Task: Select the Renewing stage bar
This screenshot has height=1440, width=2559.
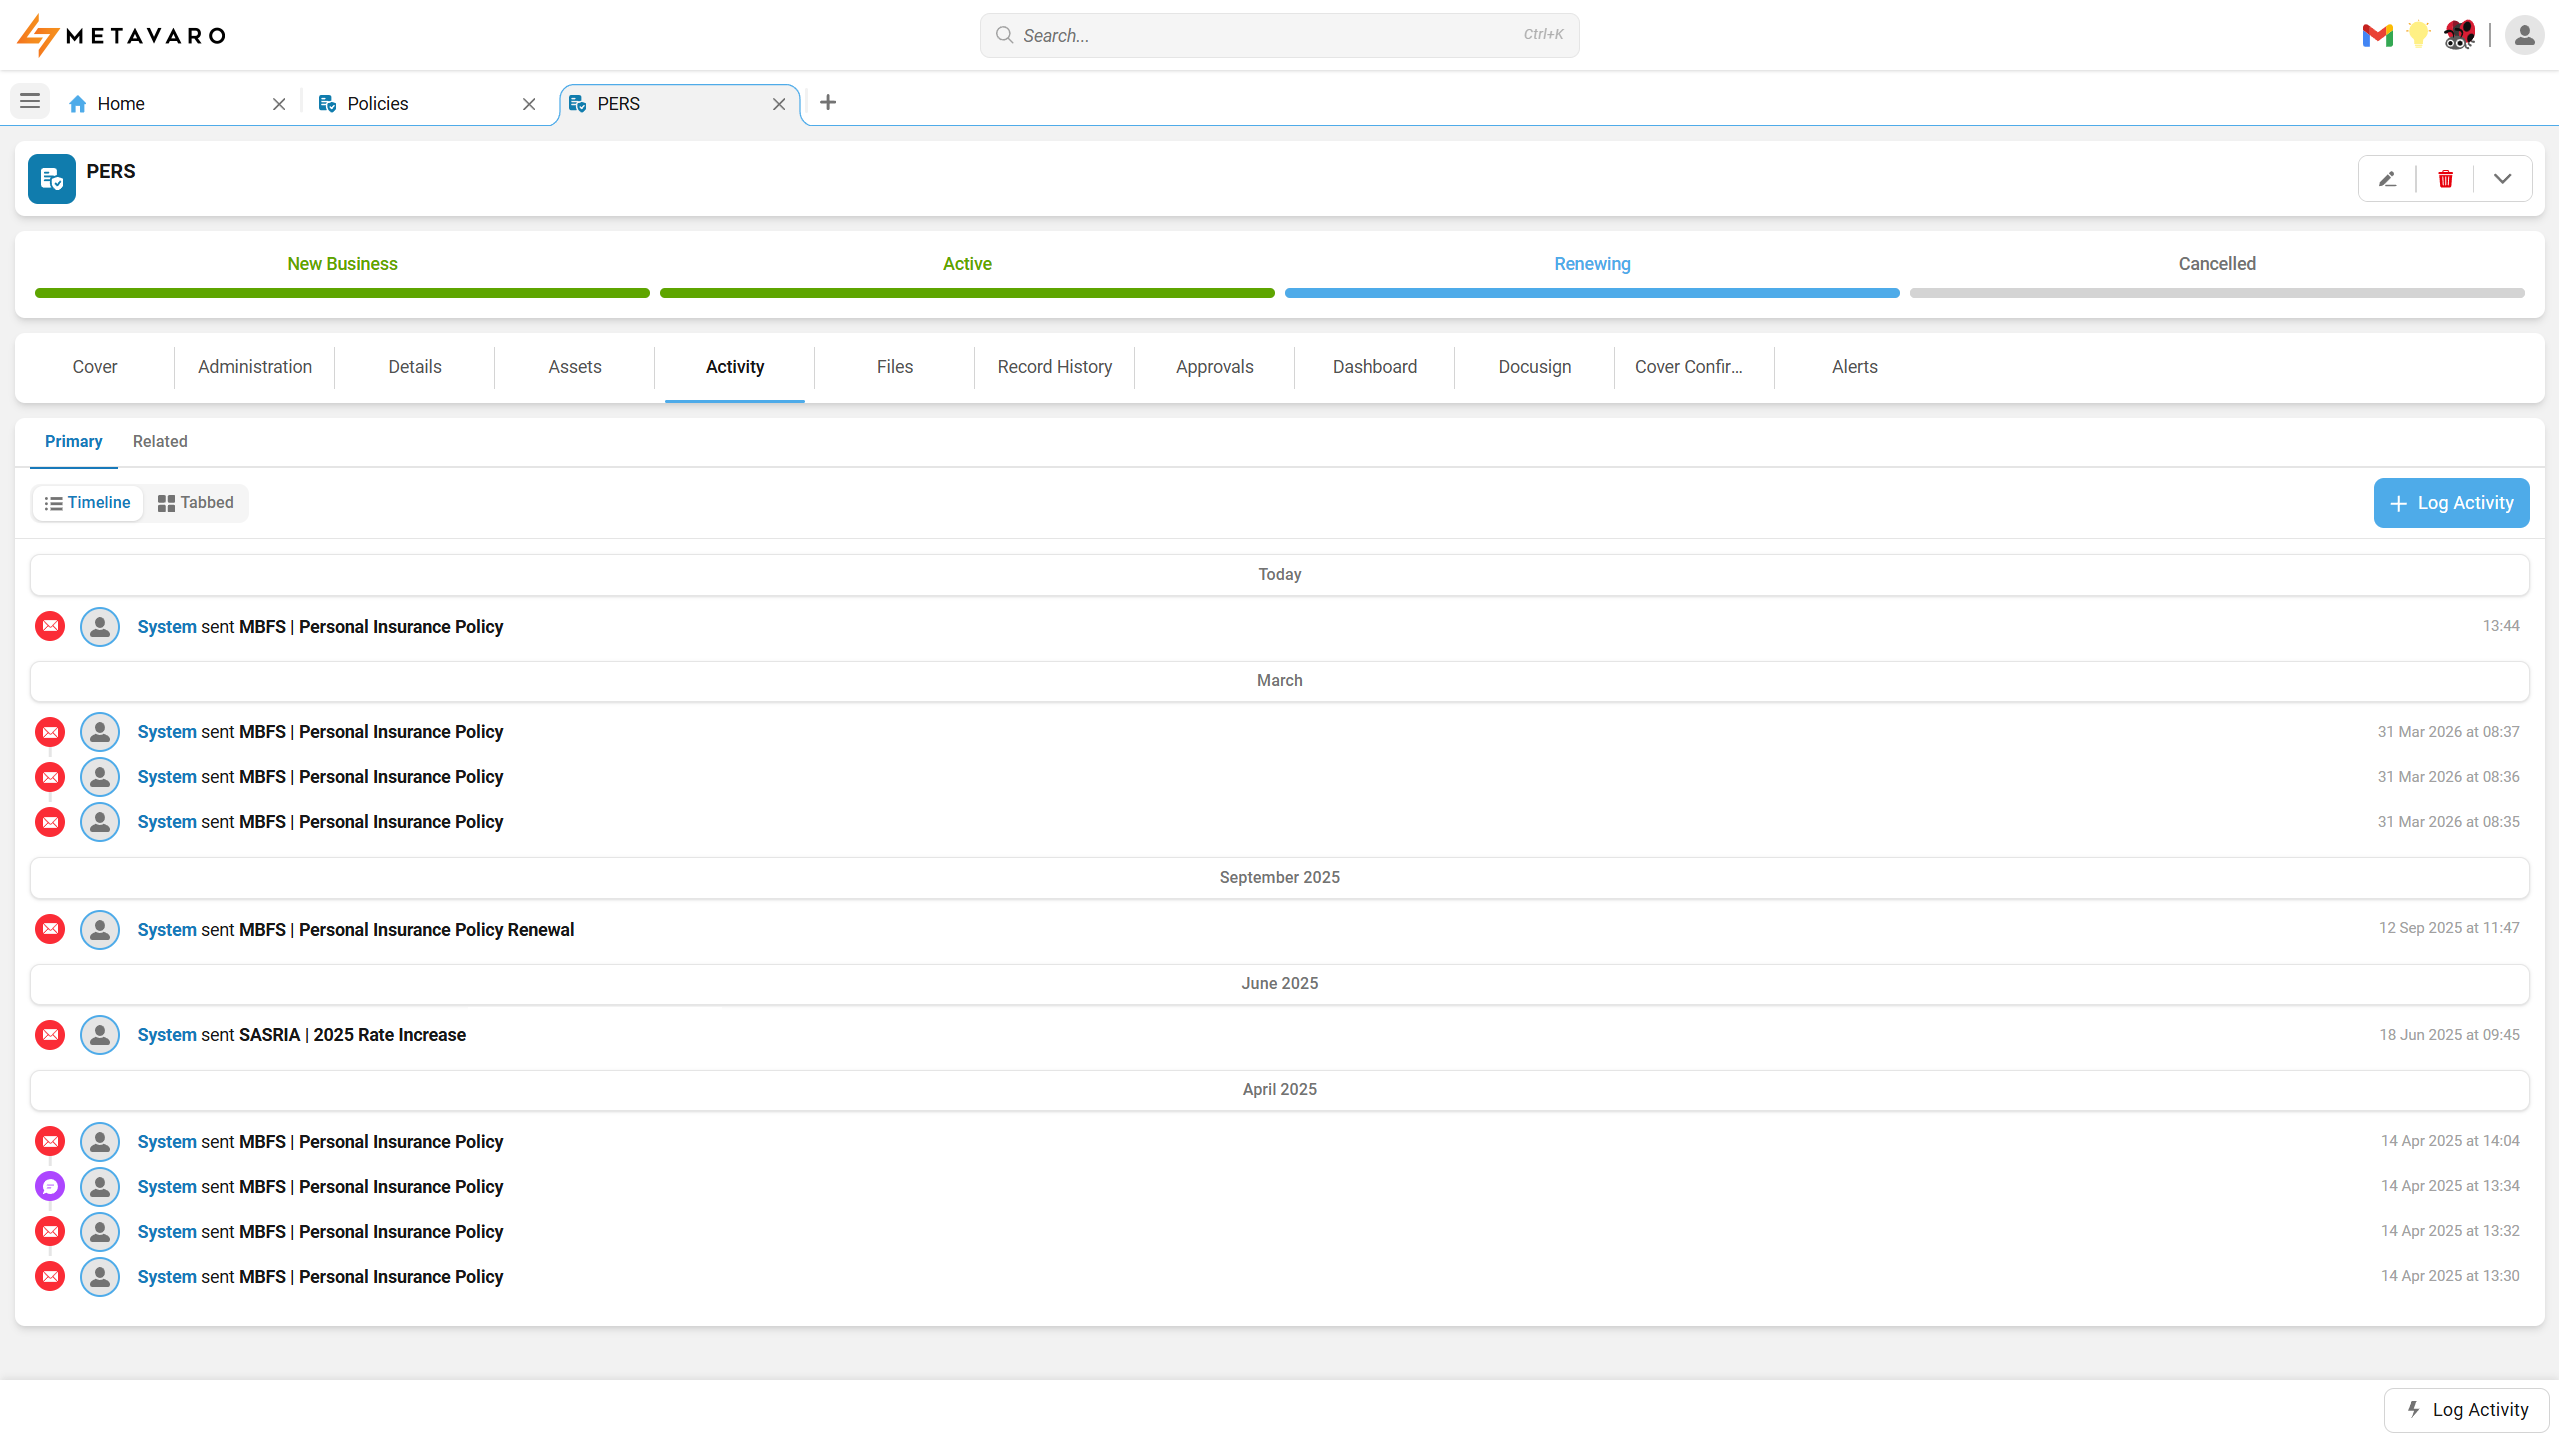Action: [1592, 293]
